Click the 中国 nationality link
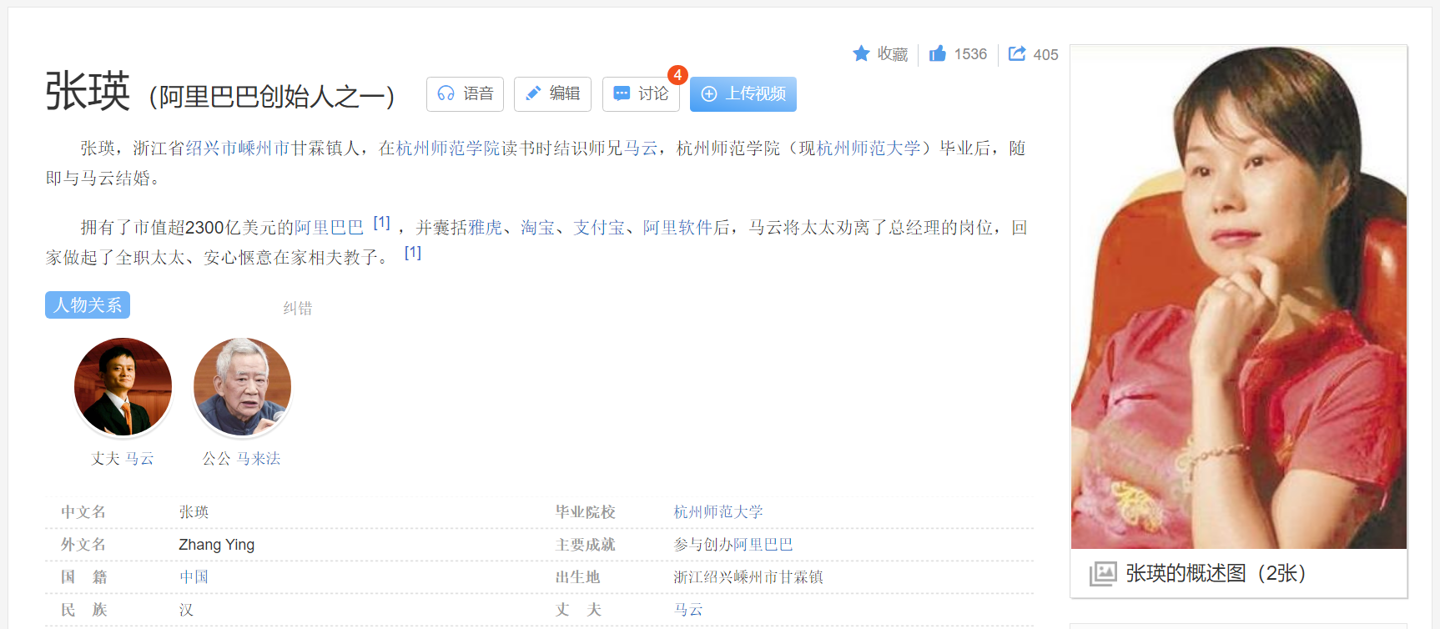Screen dimensions: 1440x629 point(194,577)
